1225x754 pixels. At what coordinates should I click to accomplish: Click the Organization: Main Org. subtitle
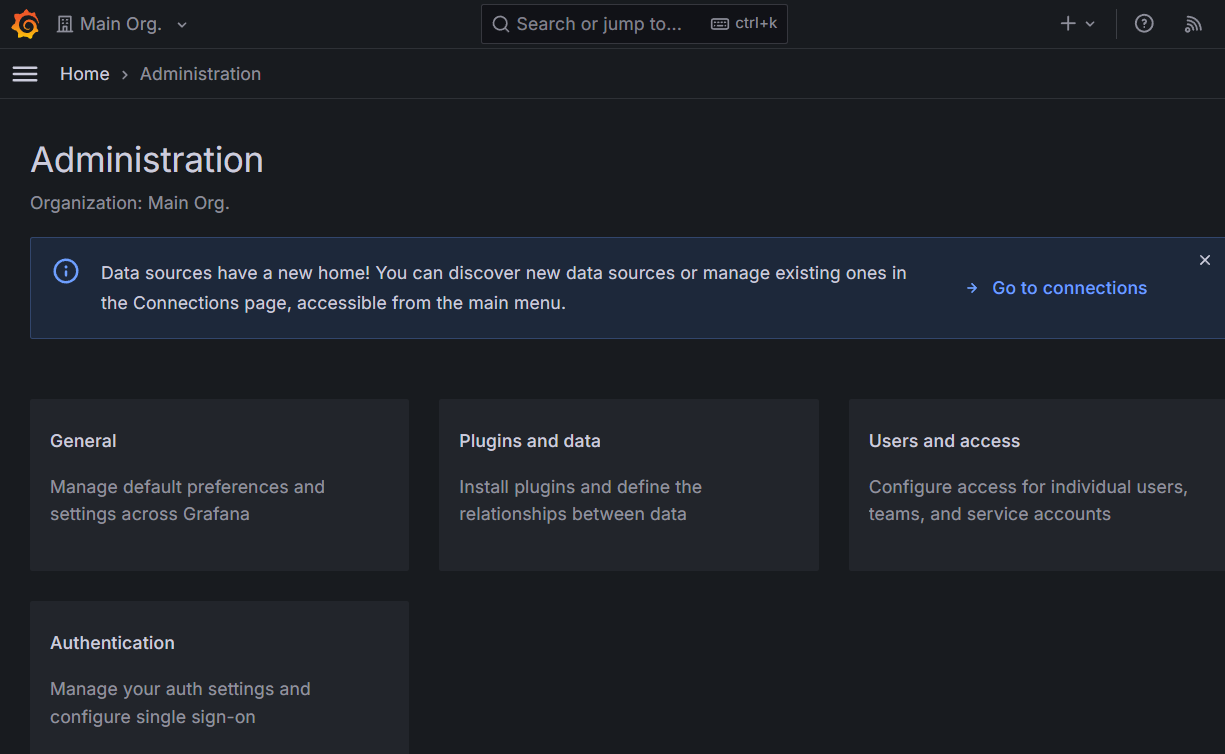[x=130, y=203]
